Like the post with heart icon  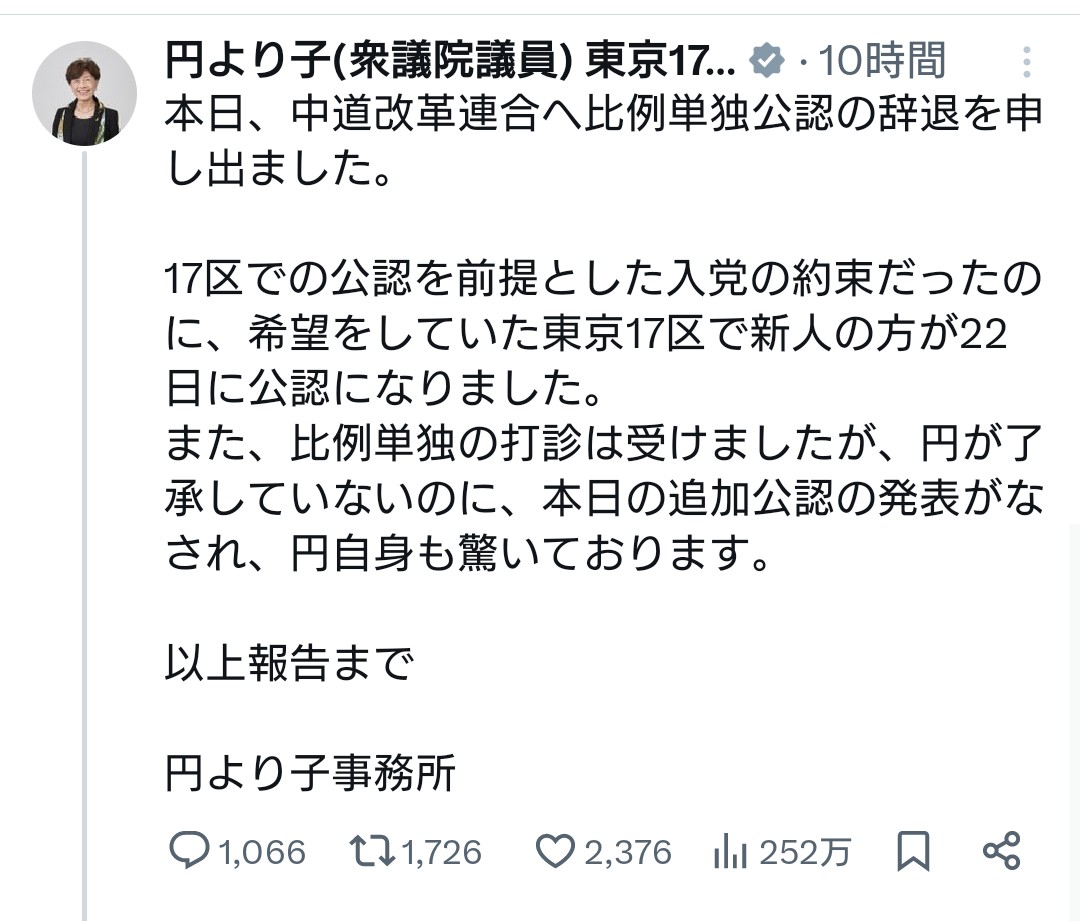pos(554,851)
